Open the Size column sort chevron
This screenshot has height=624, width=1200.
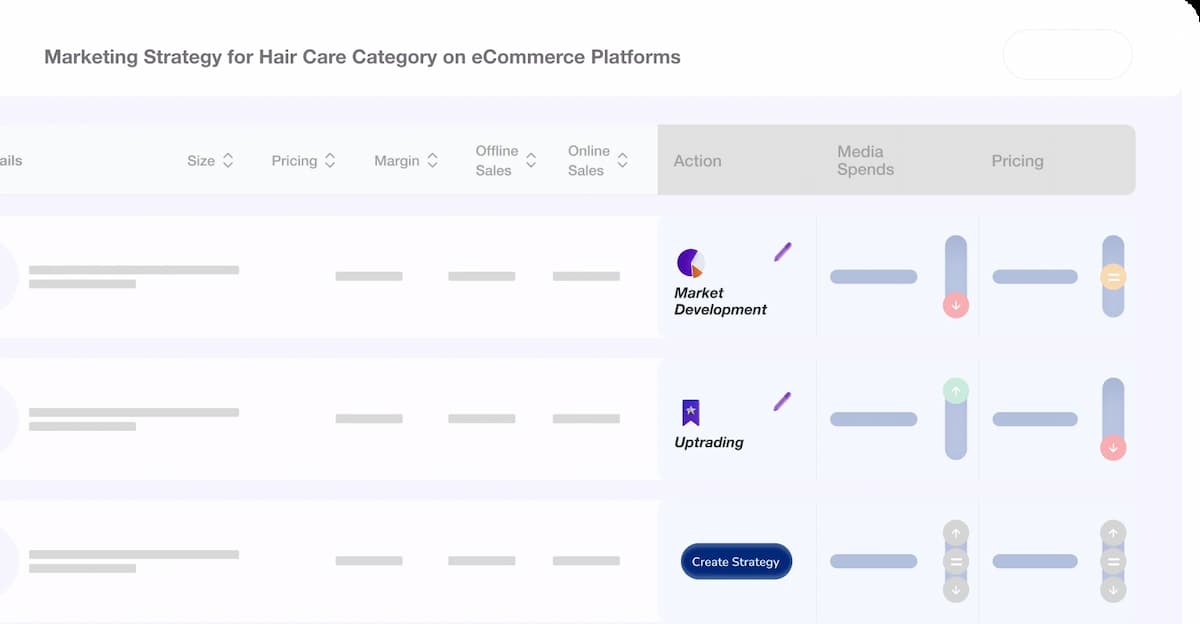tap(228, 160)
